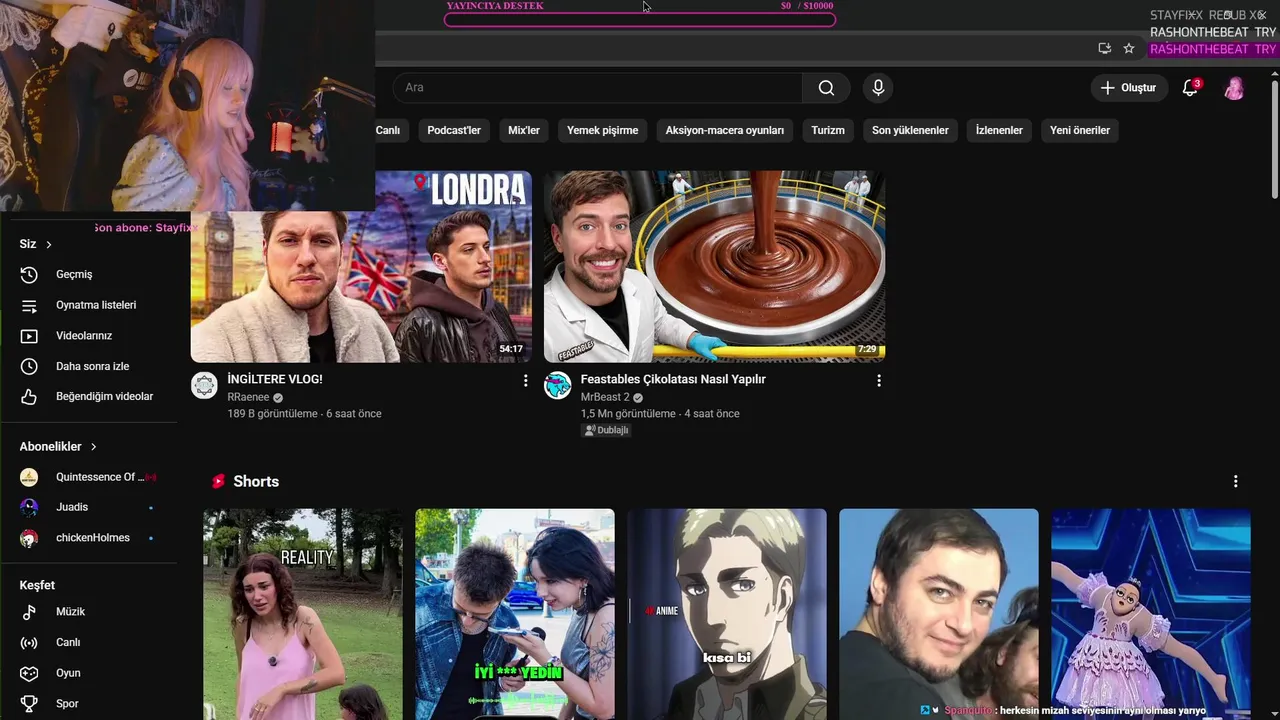
Task: Open Spor trophy icon under Keşfet
Action: pos(29,704)
